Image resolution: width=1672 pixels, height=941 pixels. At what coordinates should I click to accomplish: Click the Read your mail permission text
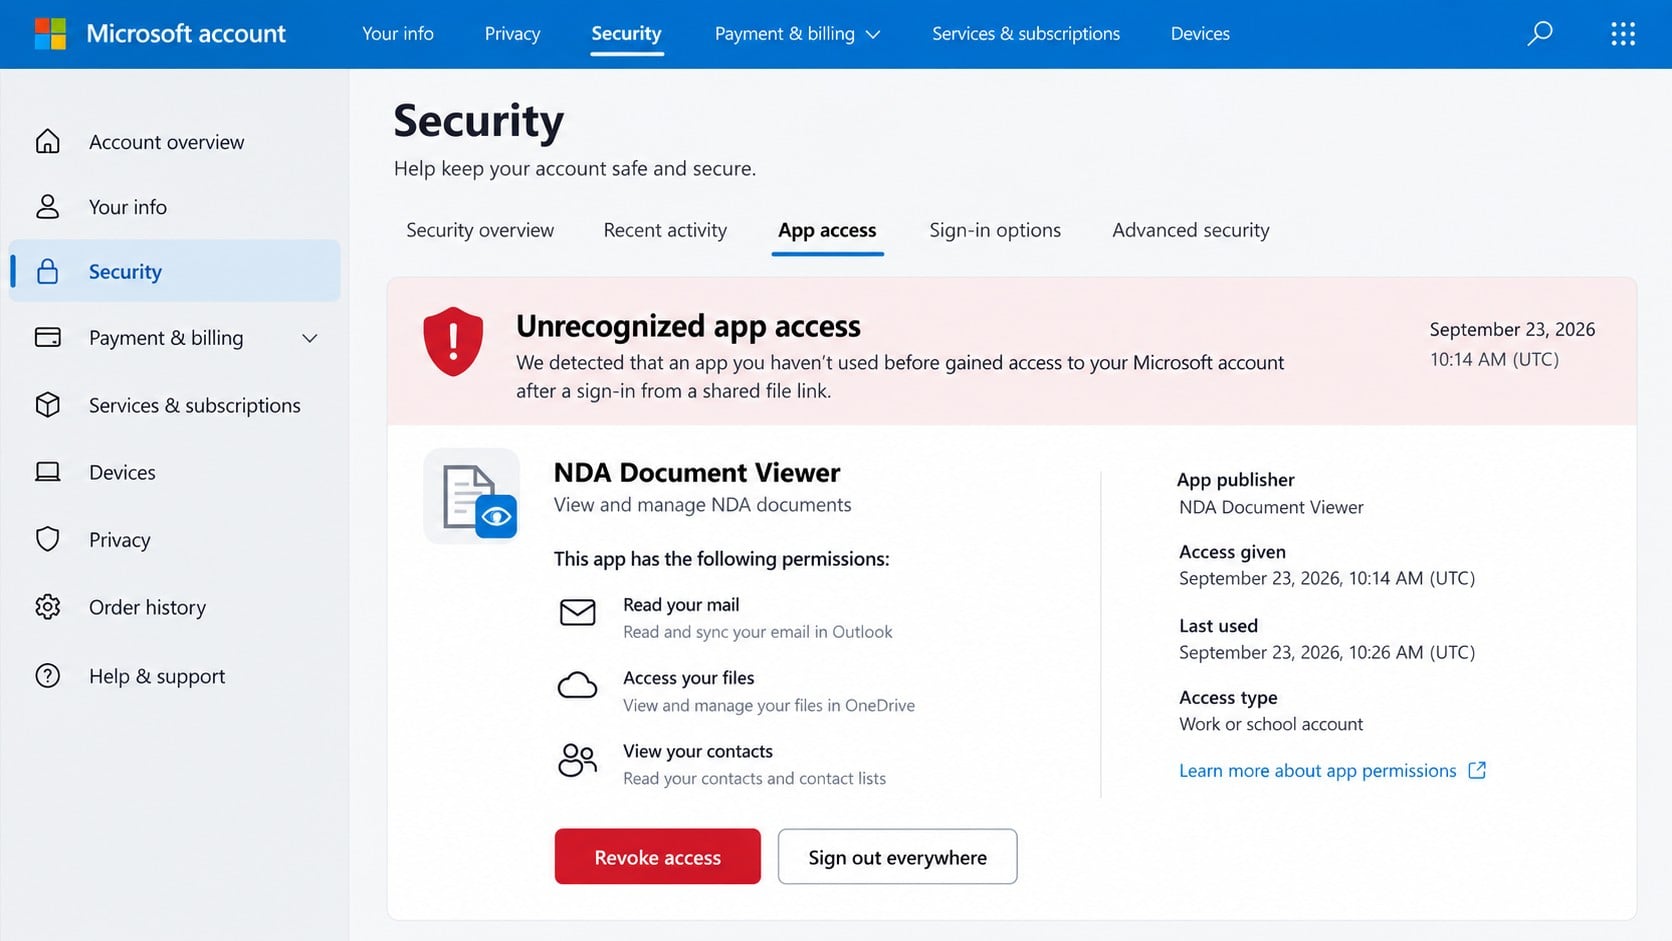(681, 605)
